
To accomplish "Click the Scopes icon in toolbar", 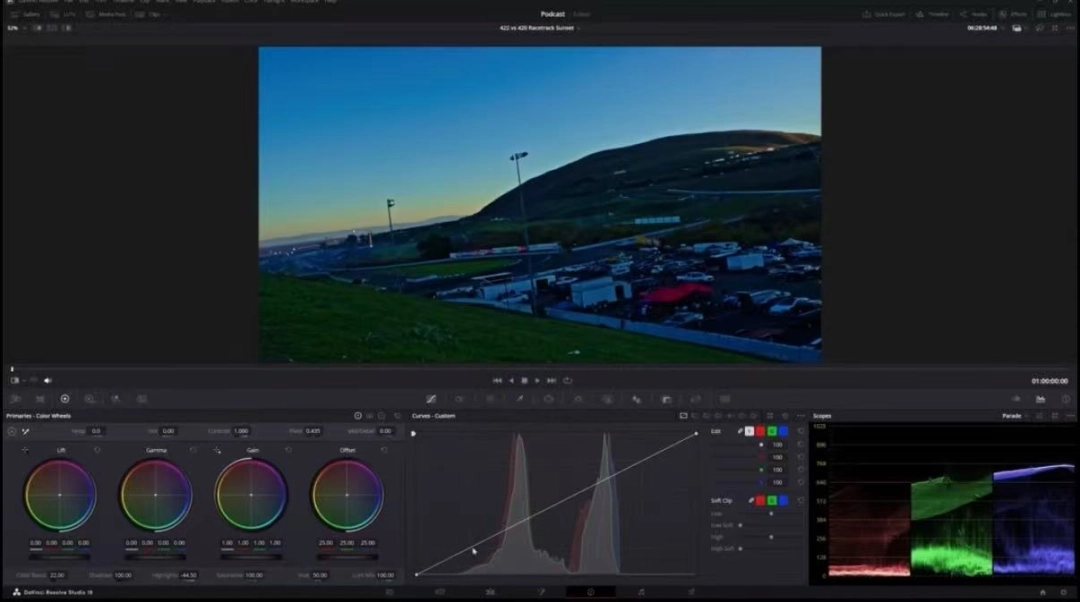I will coord(1041,399).
